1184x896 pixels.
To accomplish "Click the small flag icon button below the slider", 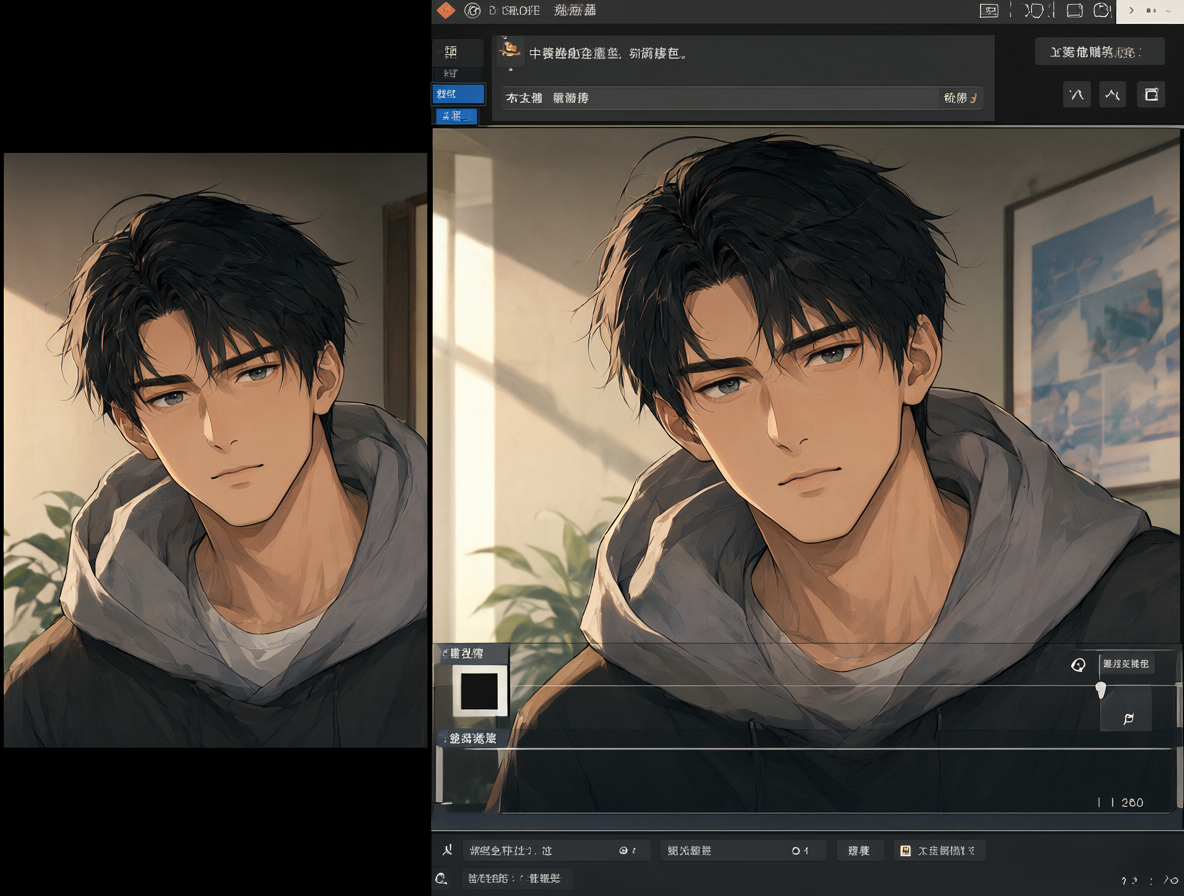I will pos(1127,718).
